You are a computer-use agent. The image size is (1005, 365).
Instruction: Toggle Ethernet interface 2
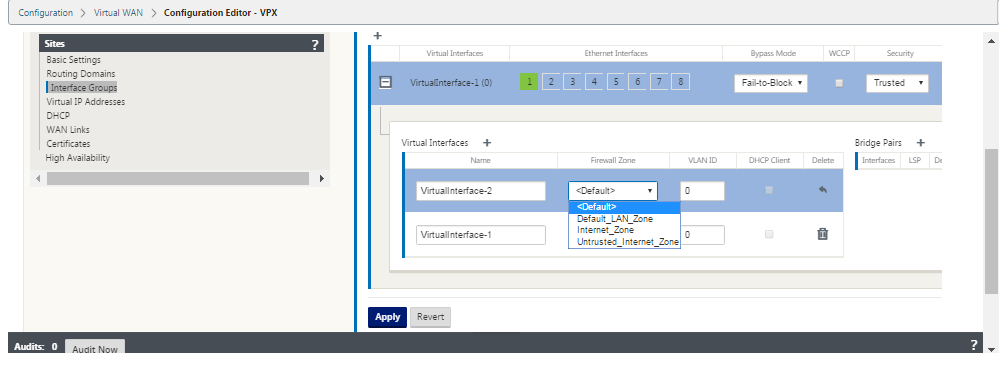pyautogui.click(x=551, y=81)
